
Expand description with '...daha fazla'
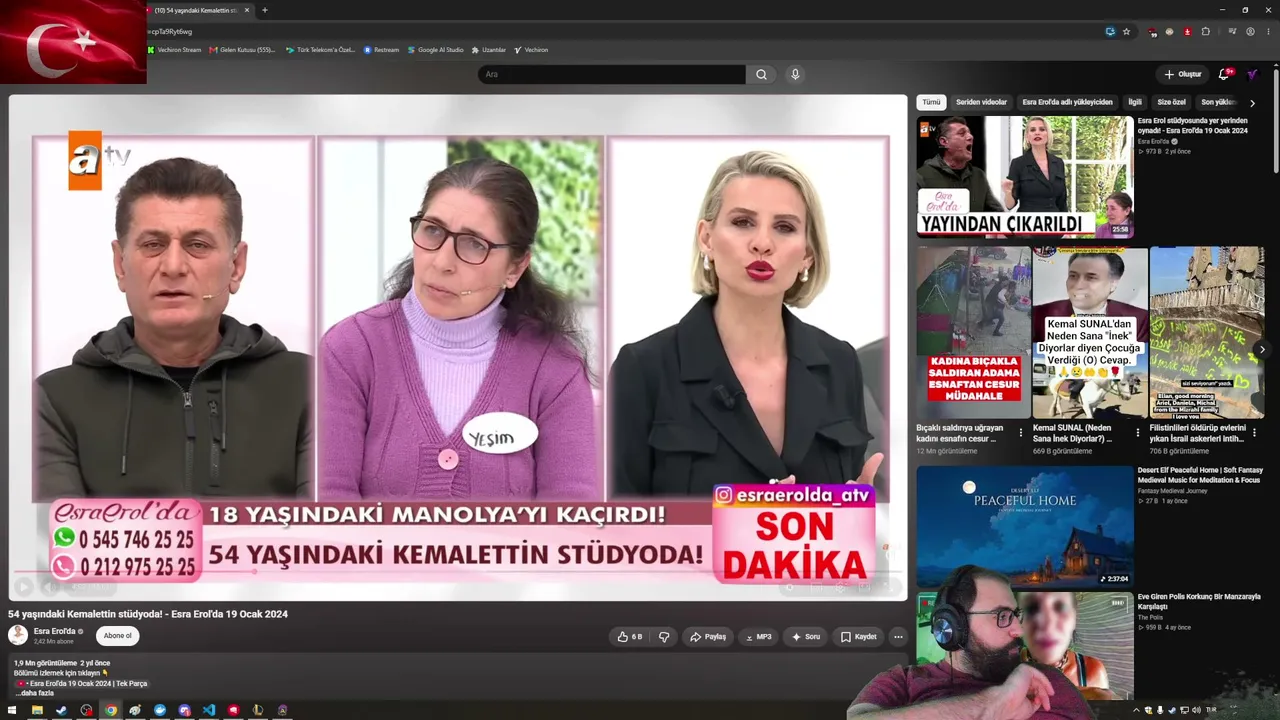pos(34,693)
